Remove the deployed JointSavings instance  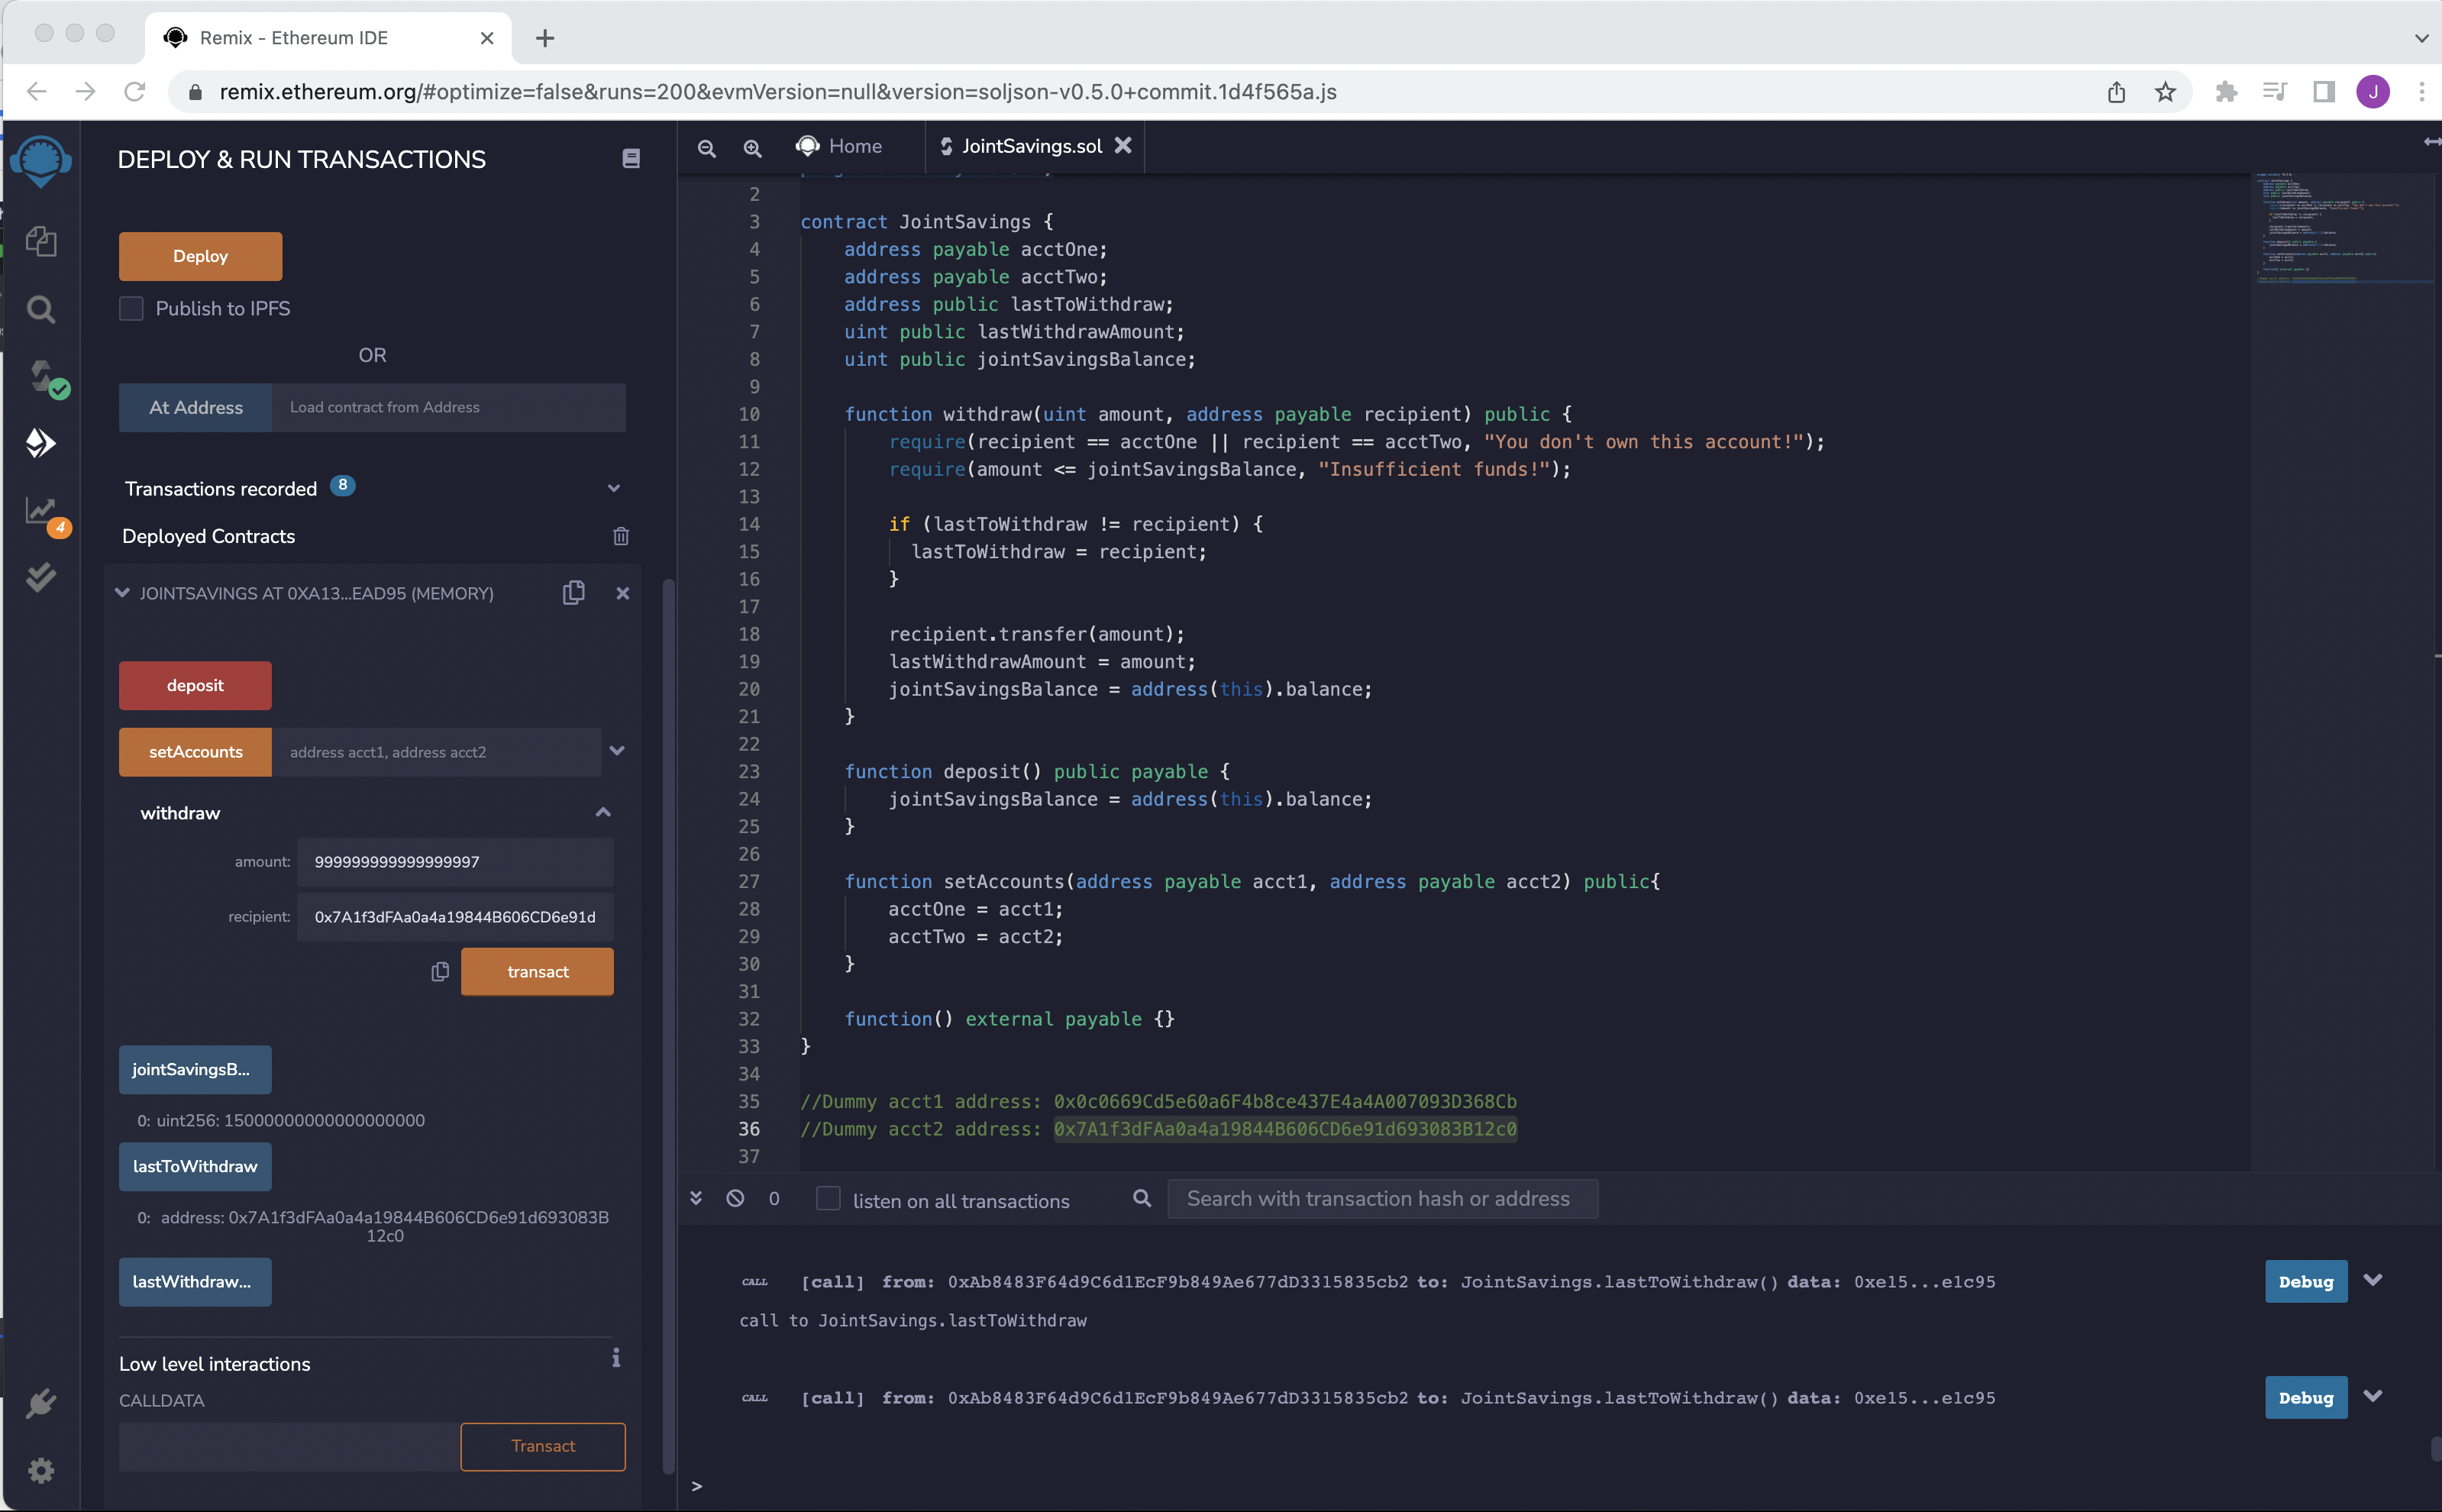coord(623,593)
